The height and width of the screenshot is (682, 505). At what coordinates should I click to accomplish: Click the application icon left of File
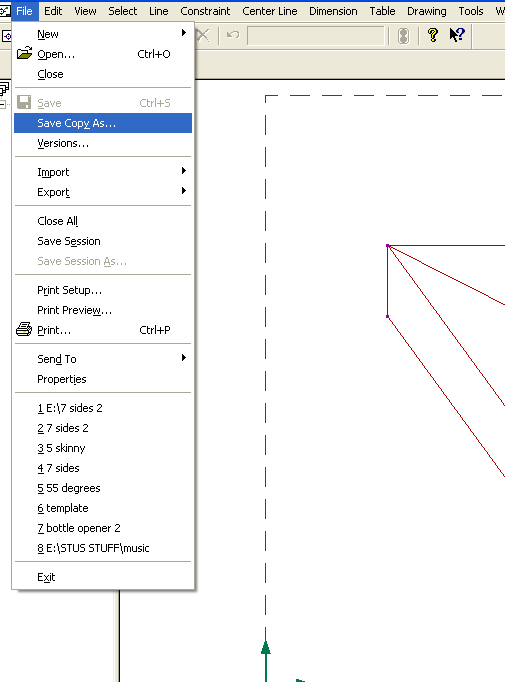click(x=5, y=10)
